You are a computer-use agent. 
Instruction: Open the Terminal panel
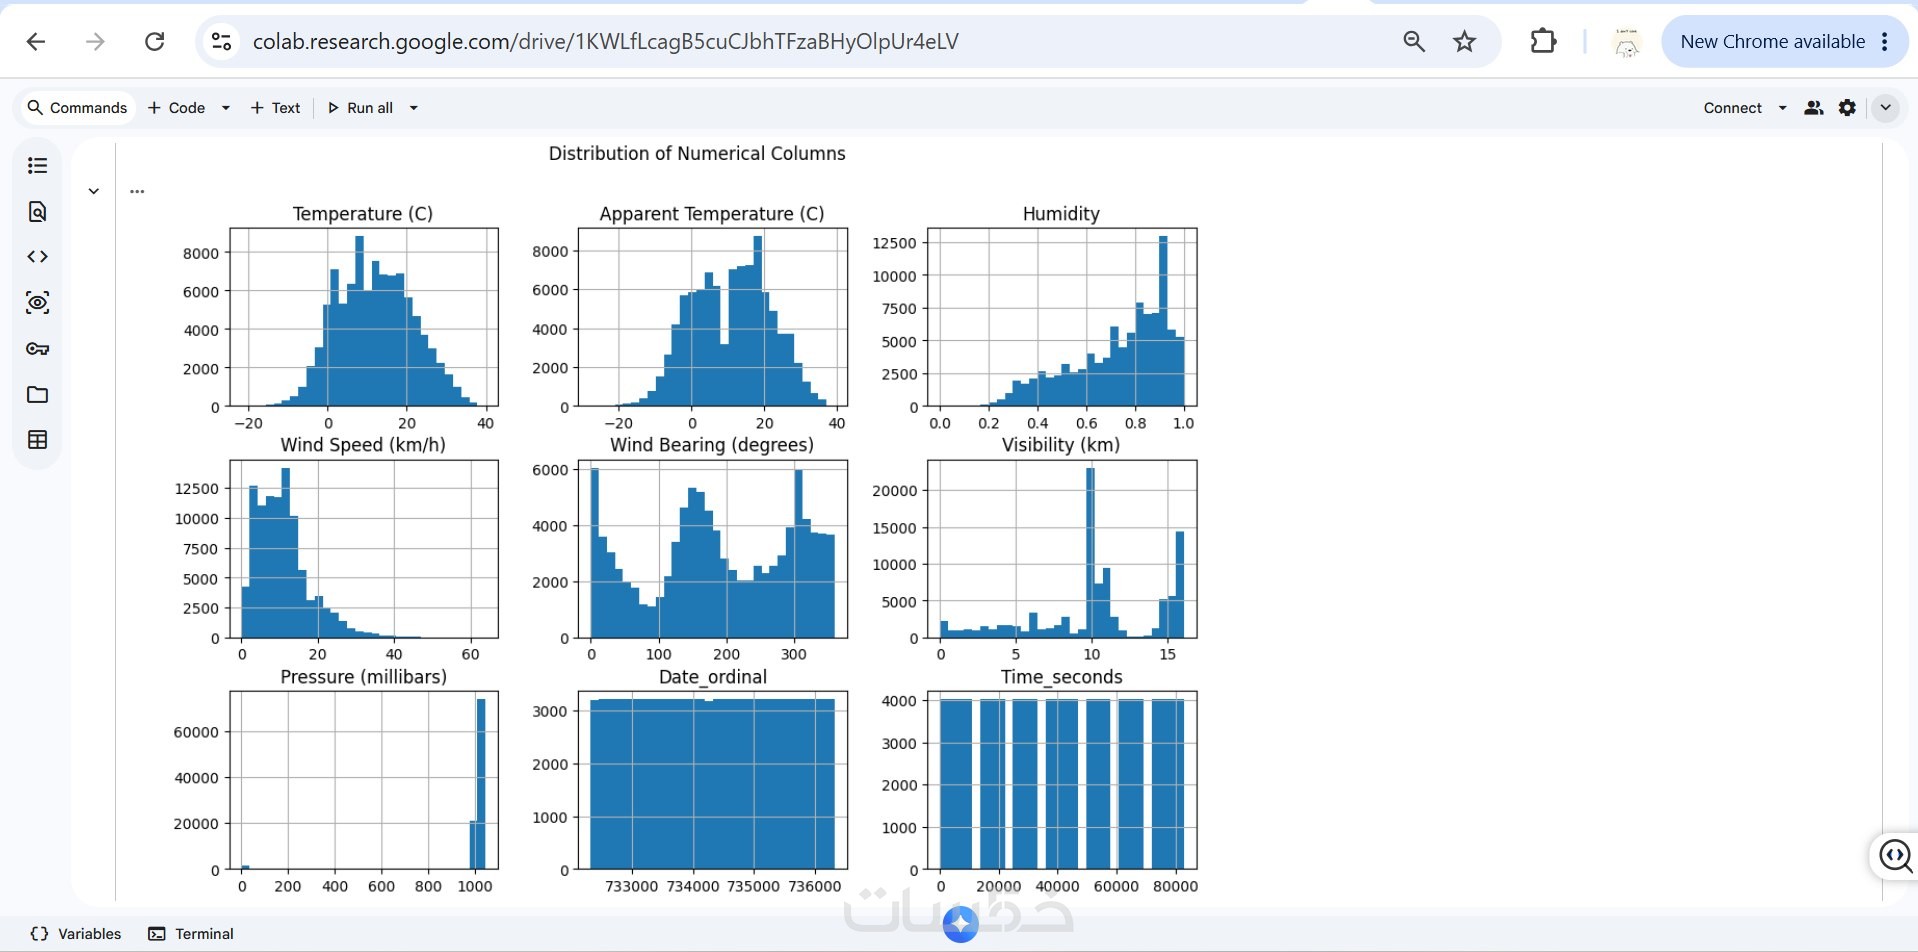tap(191, 933)
